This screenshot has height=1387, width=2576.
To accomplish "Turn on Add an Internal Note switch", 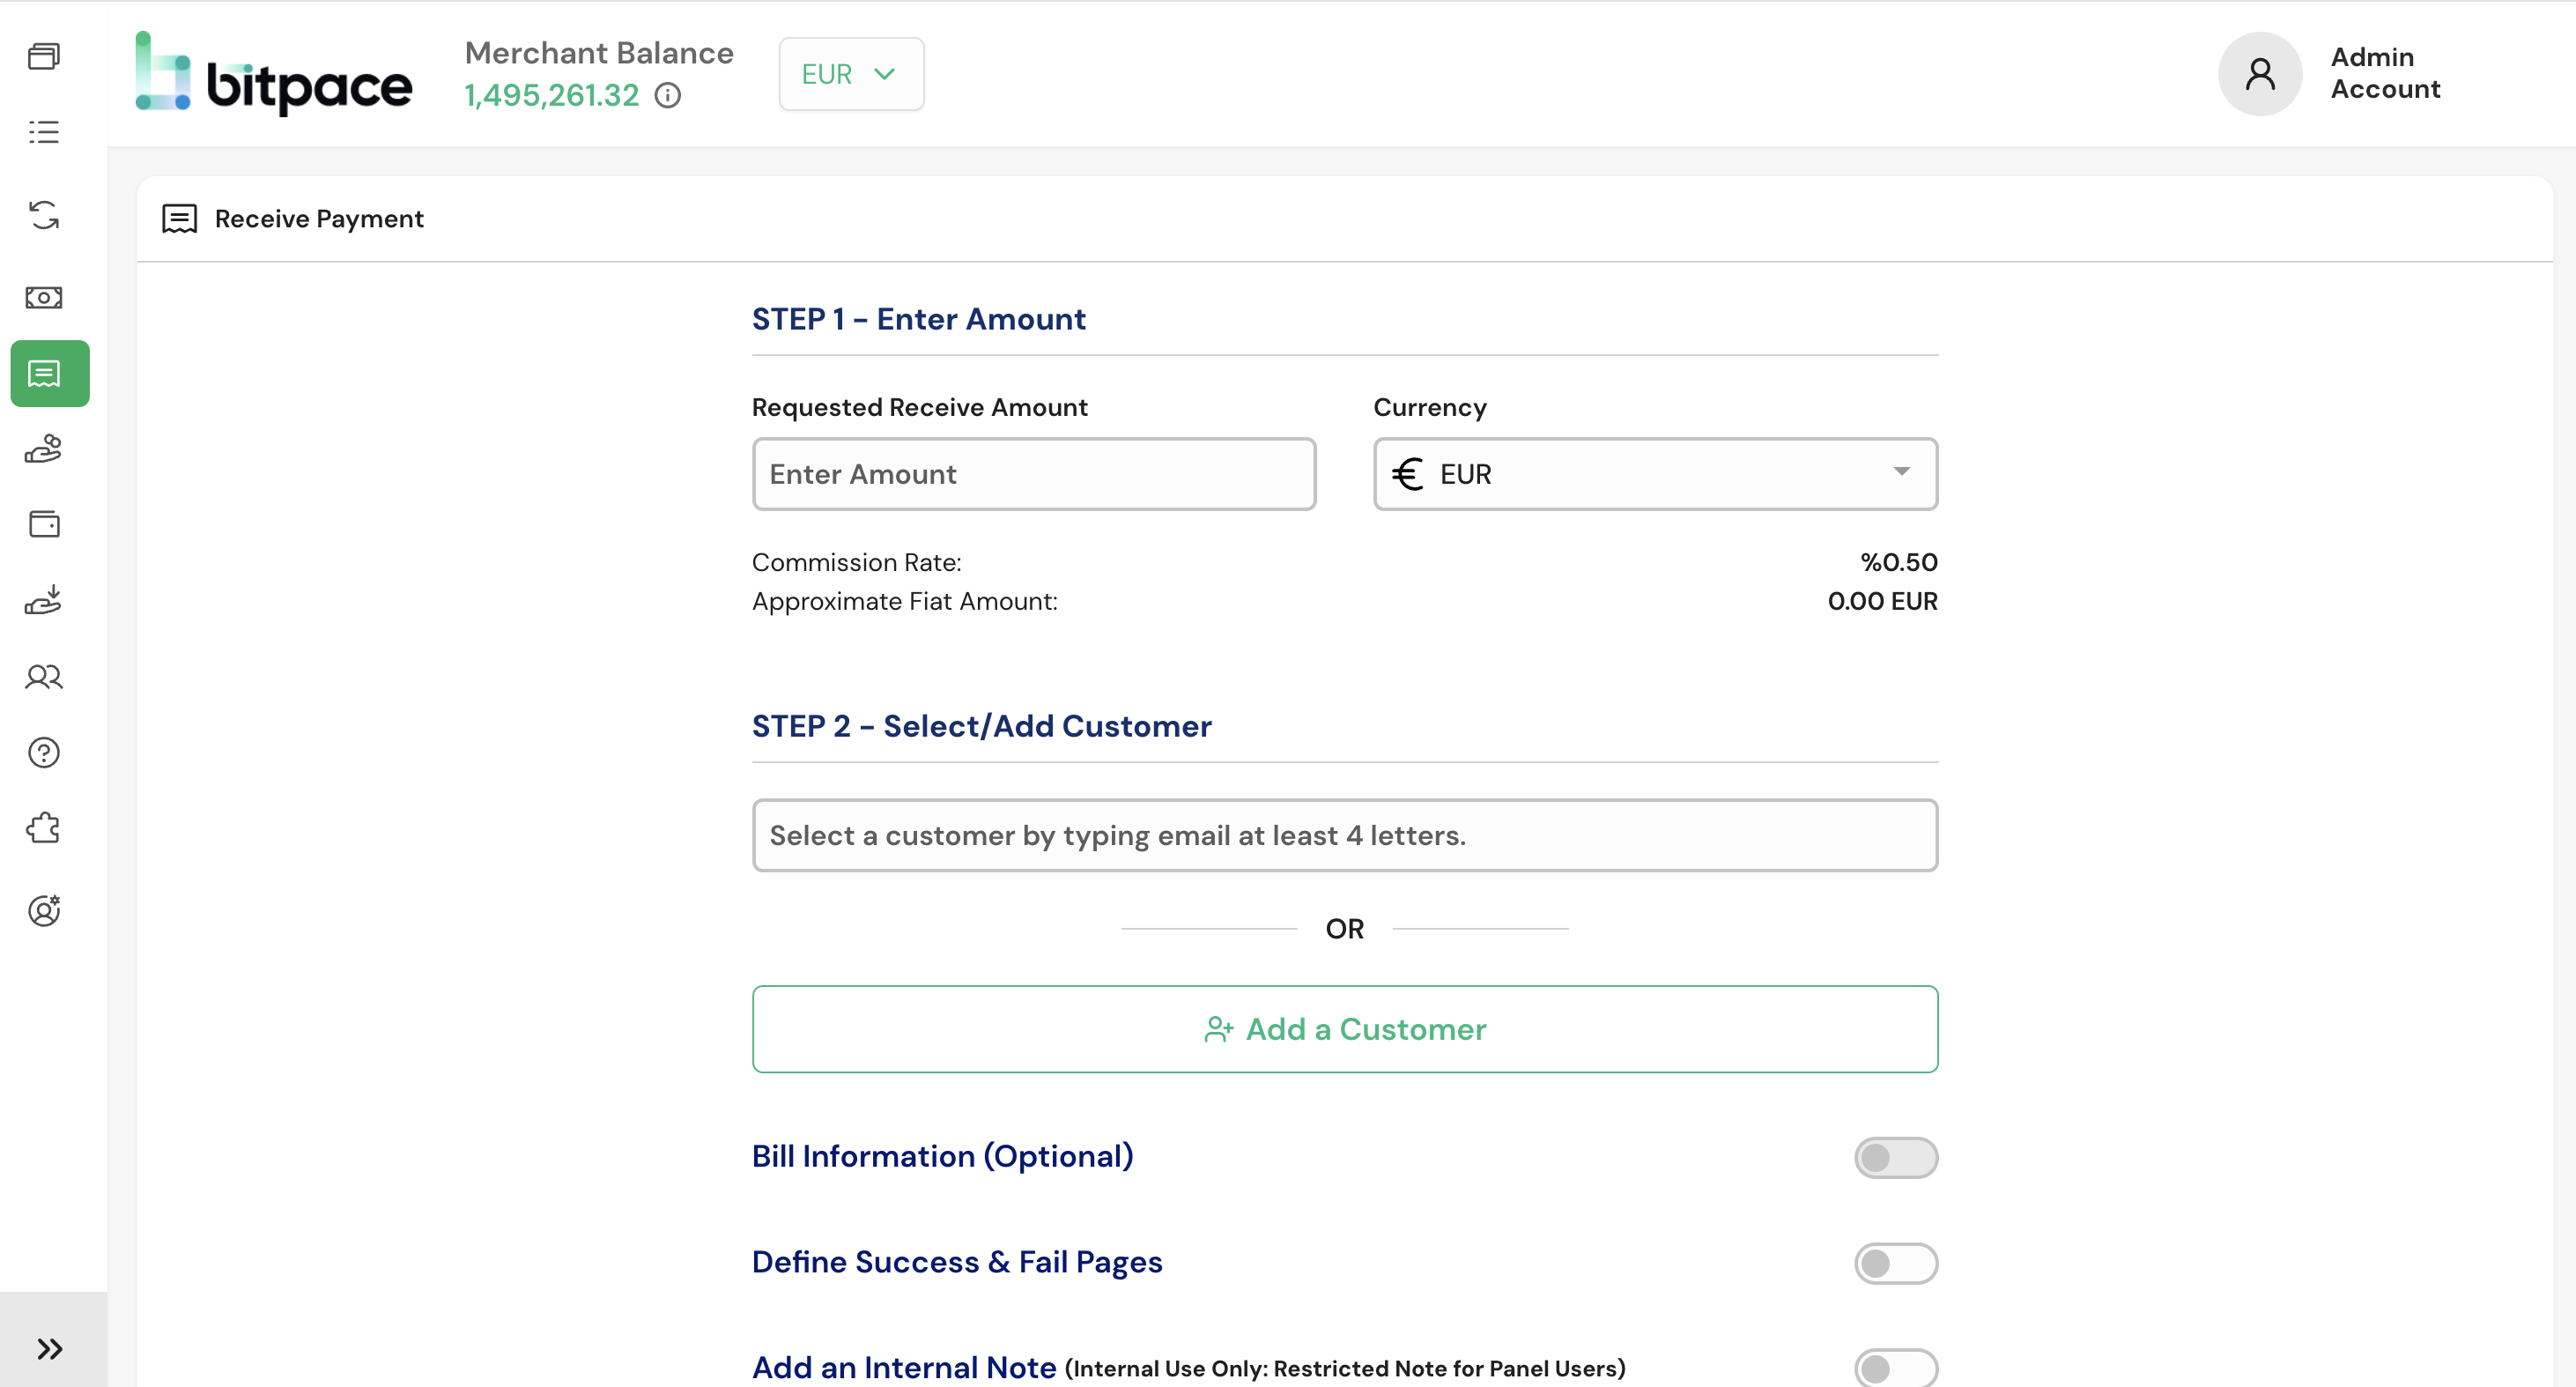I will [1895, 1367].
